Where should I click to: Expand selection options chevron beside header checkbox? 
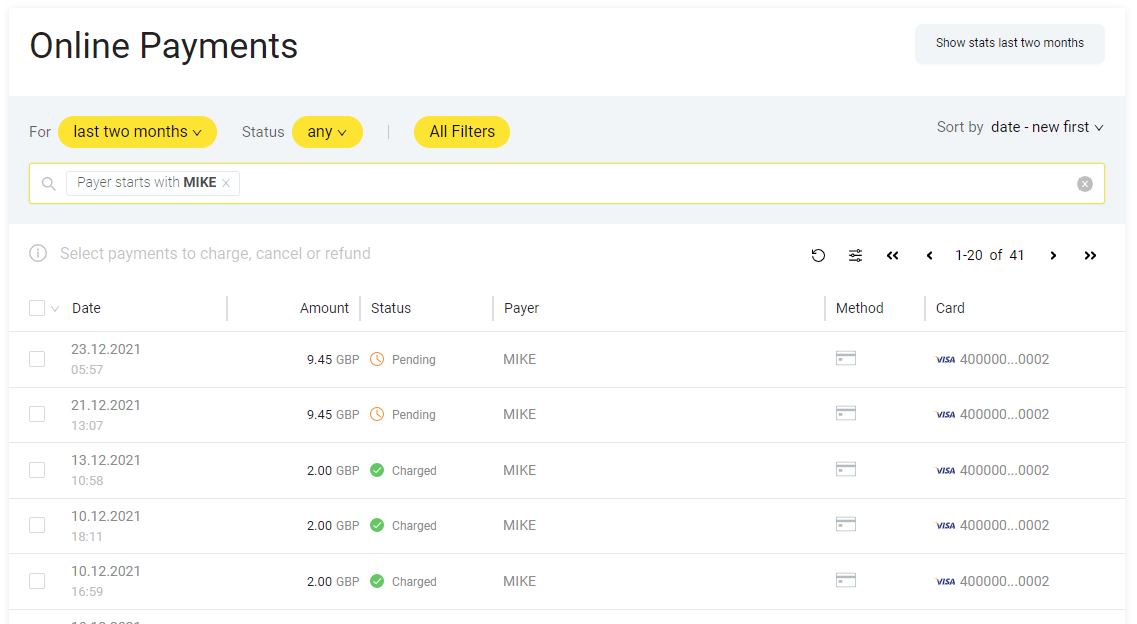click(55, 309)
